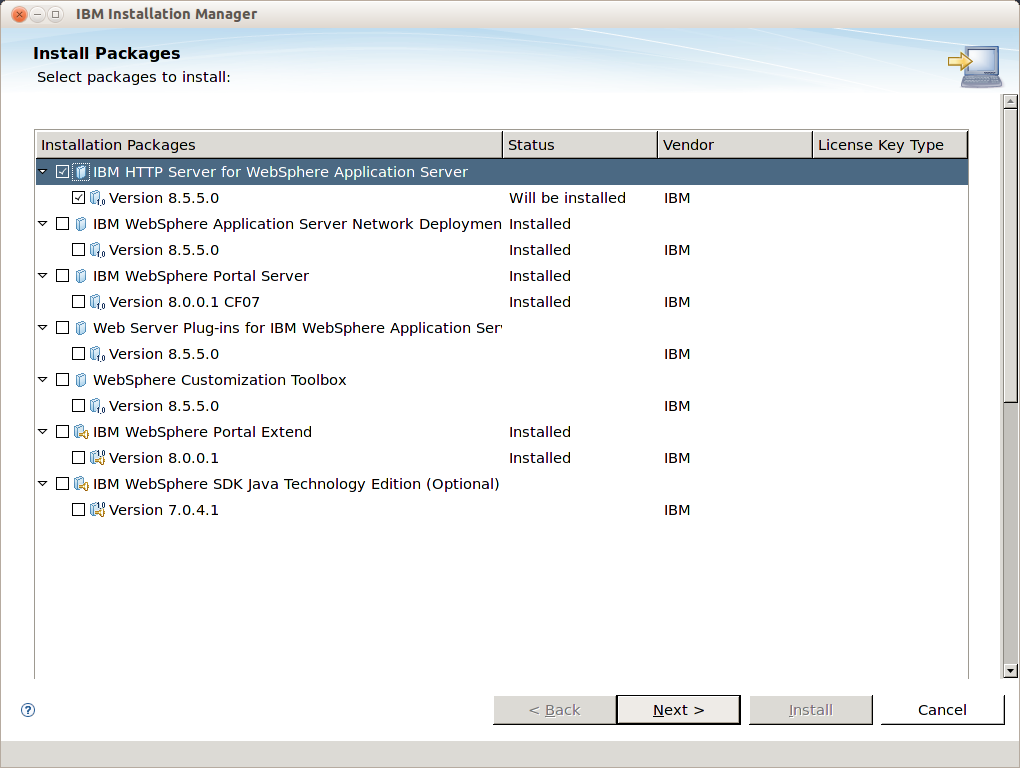
Task: Select the IBM WebSphere Portal Server row text
Action: coord(200,276)
